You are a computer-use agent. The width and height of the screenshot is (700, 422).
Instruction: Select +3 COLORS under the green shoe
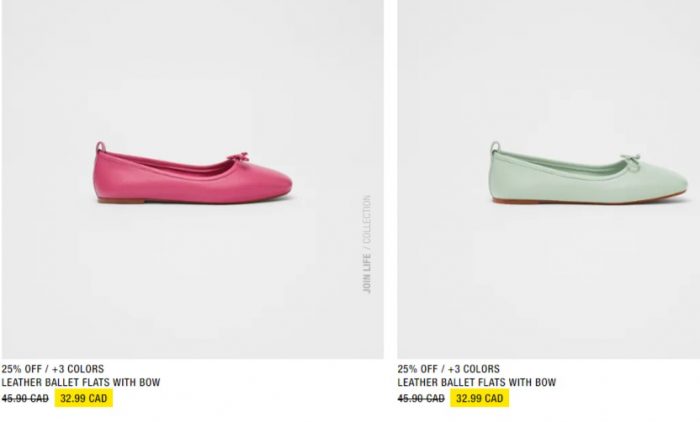474,369
